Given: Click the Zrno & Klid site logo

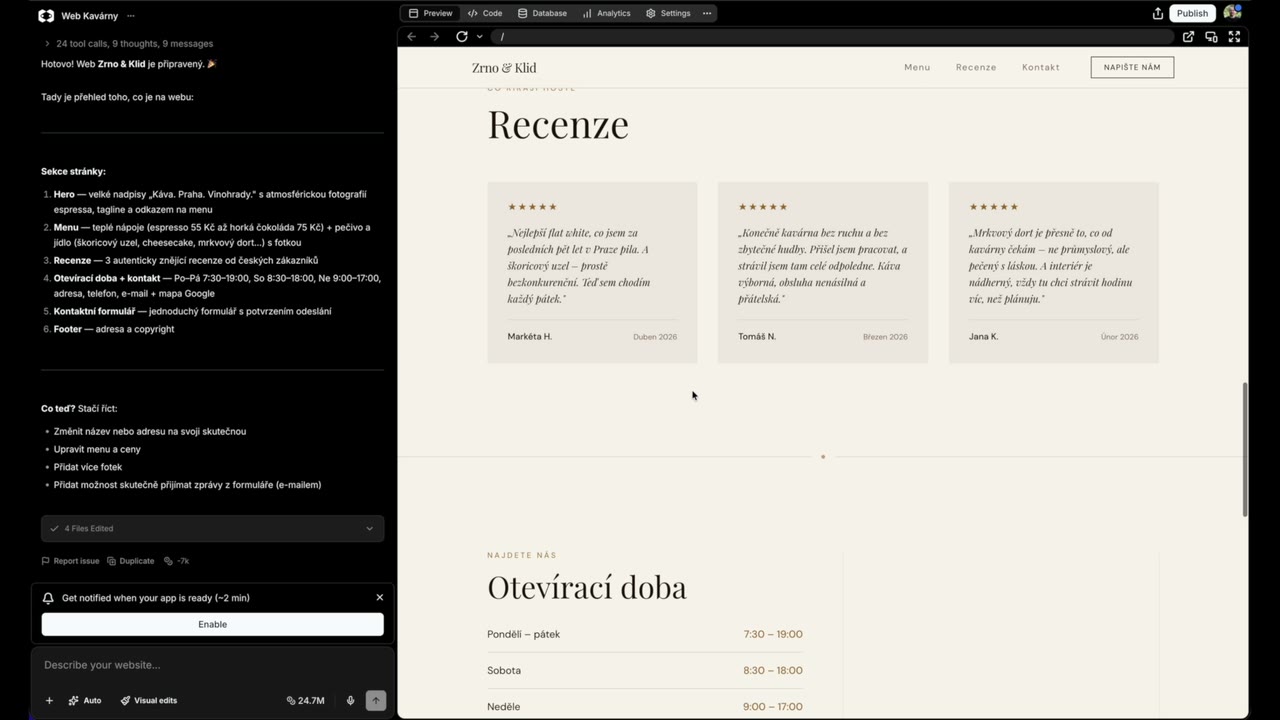Looking at the screenshot, I should [504, 68].
